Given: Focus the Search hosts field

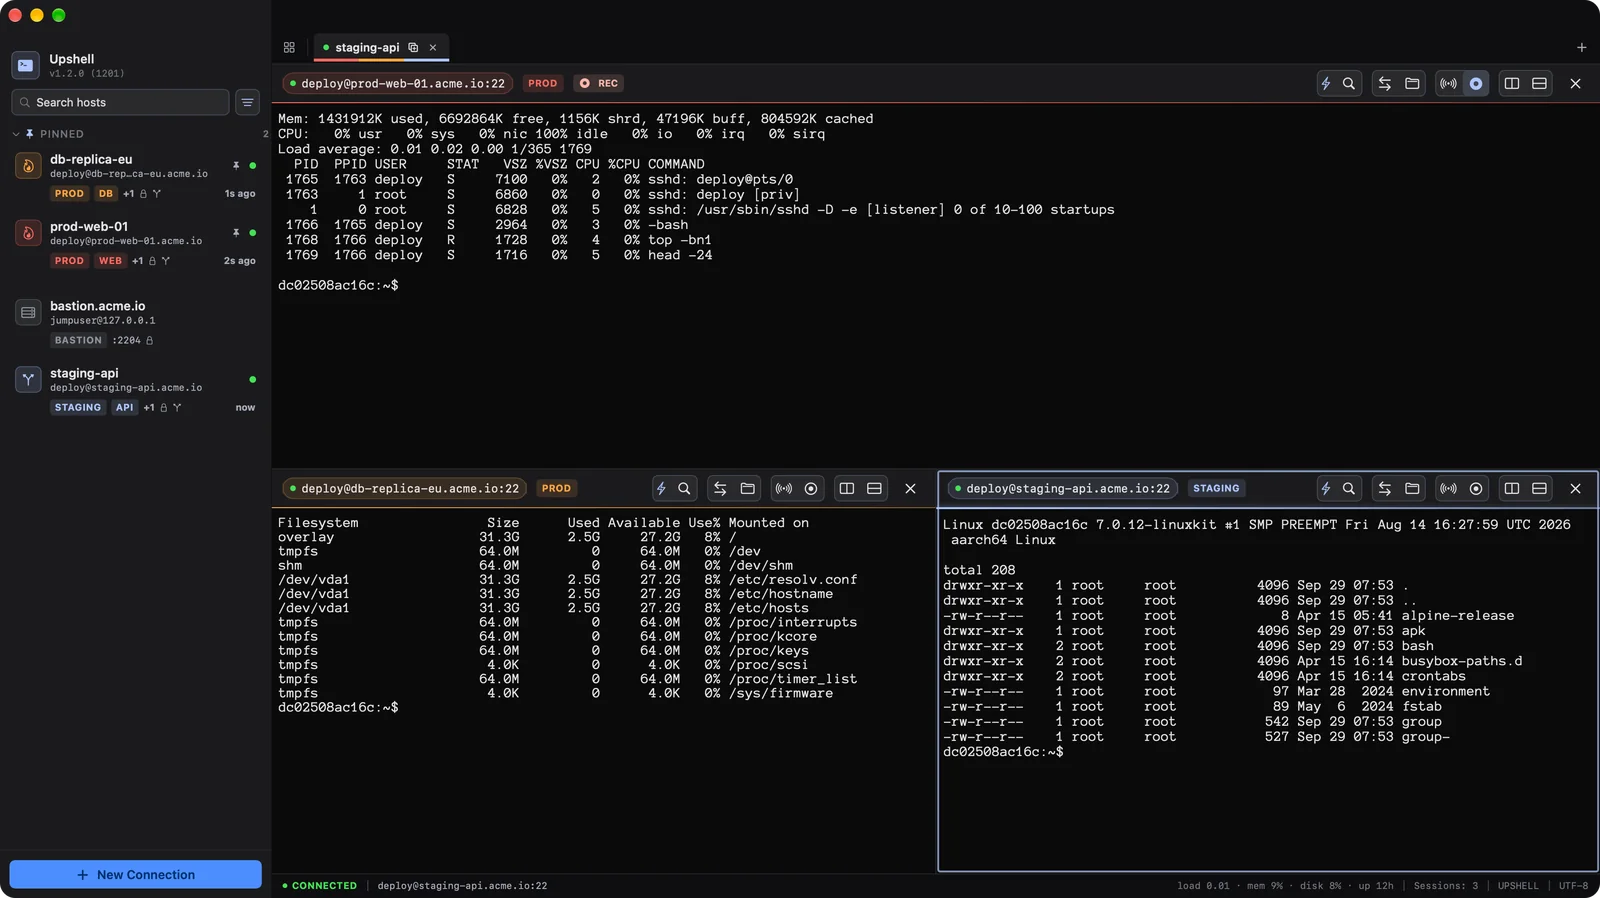Looking at the screenshot, I should point(120,102).
